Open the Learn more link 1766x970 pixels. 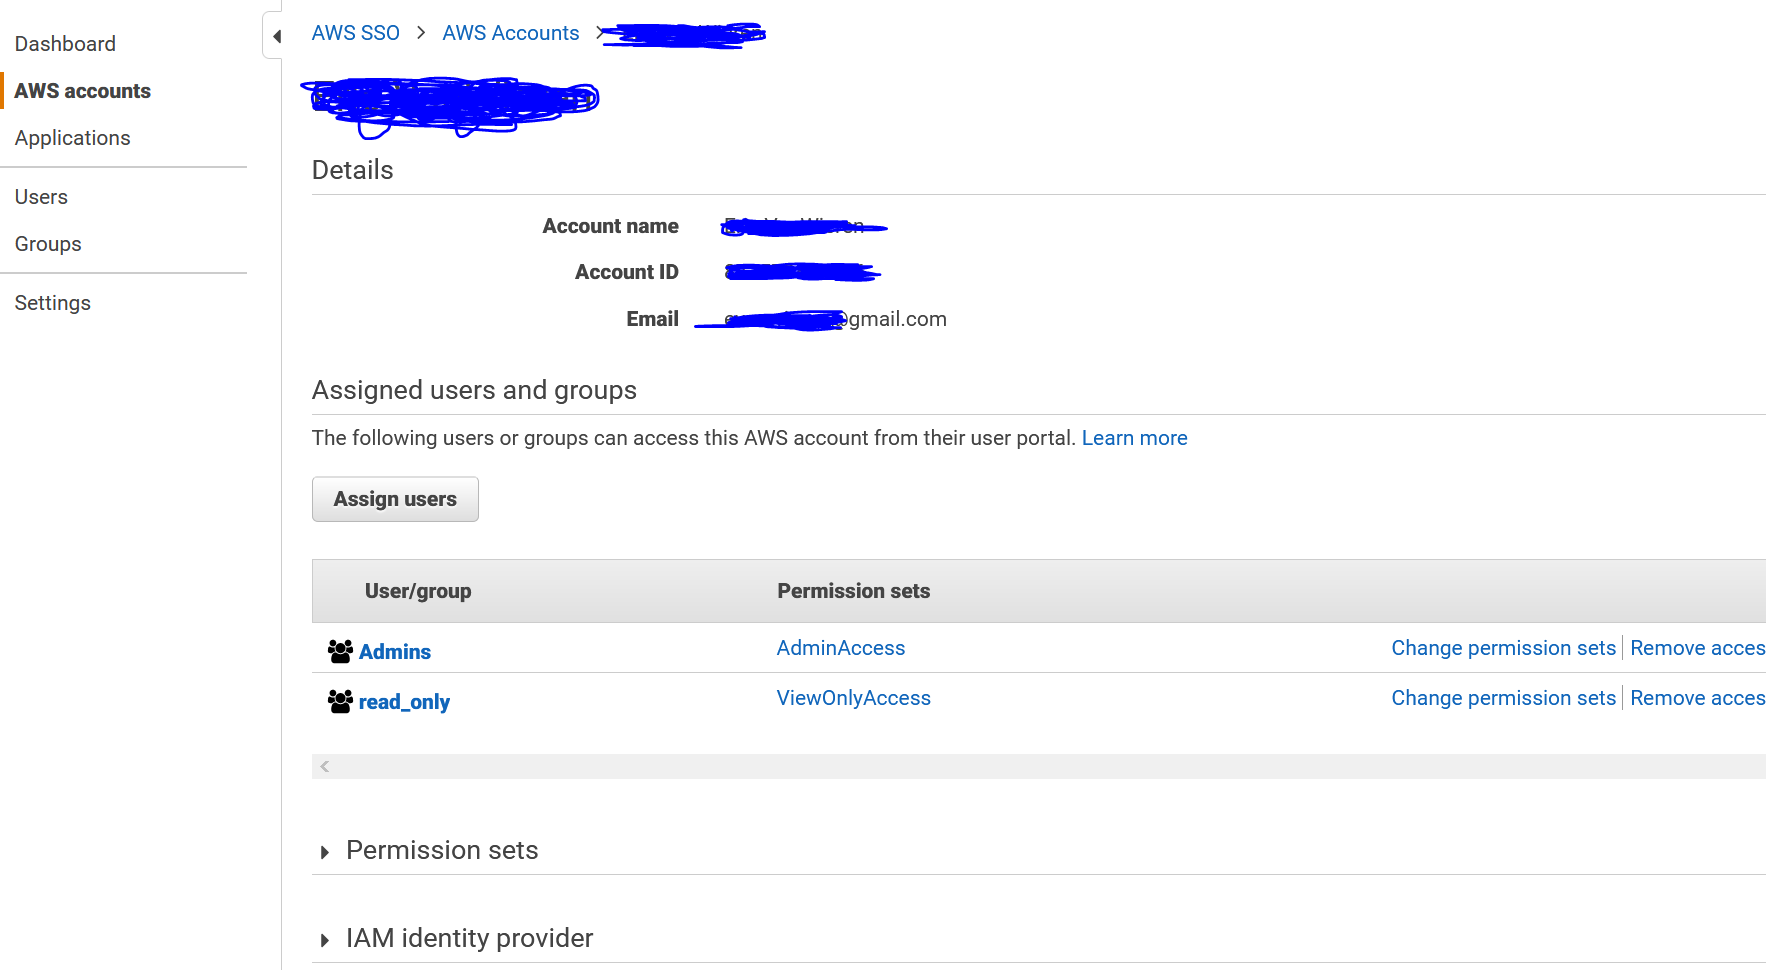tap(1134, 437)
